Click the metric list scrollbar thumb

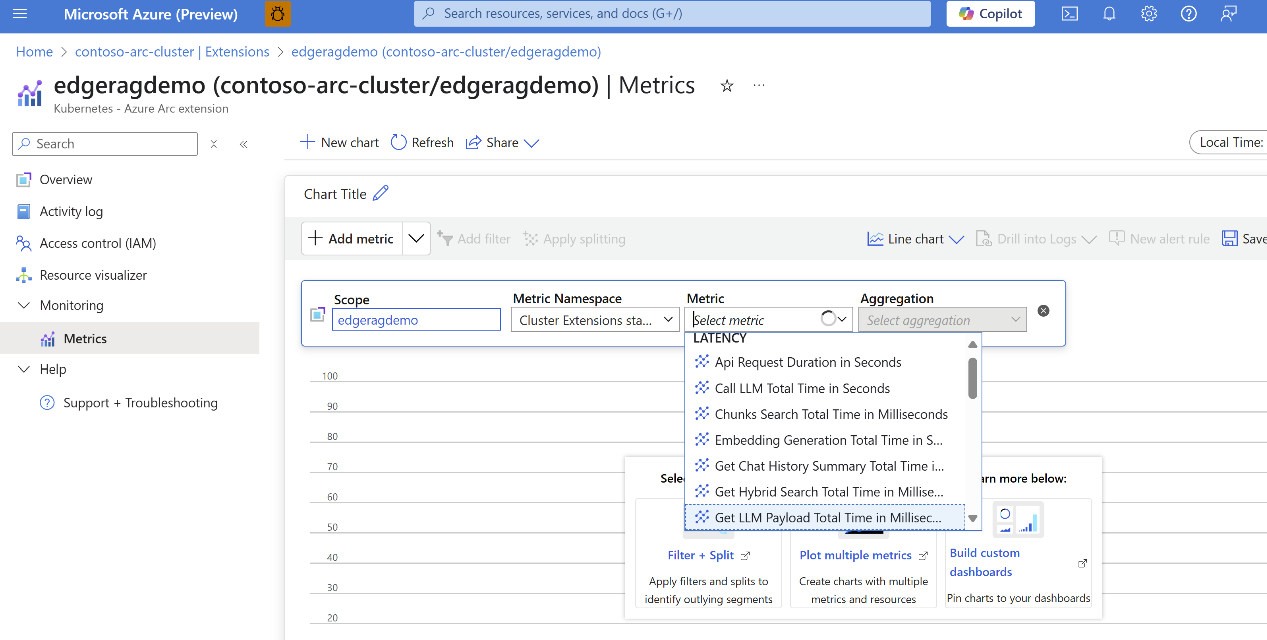(973, 378)
